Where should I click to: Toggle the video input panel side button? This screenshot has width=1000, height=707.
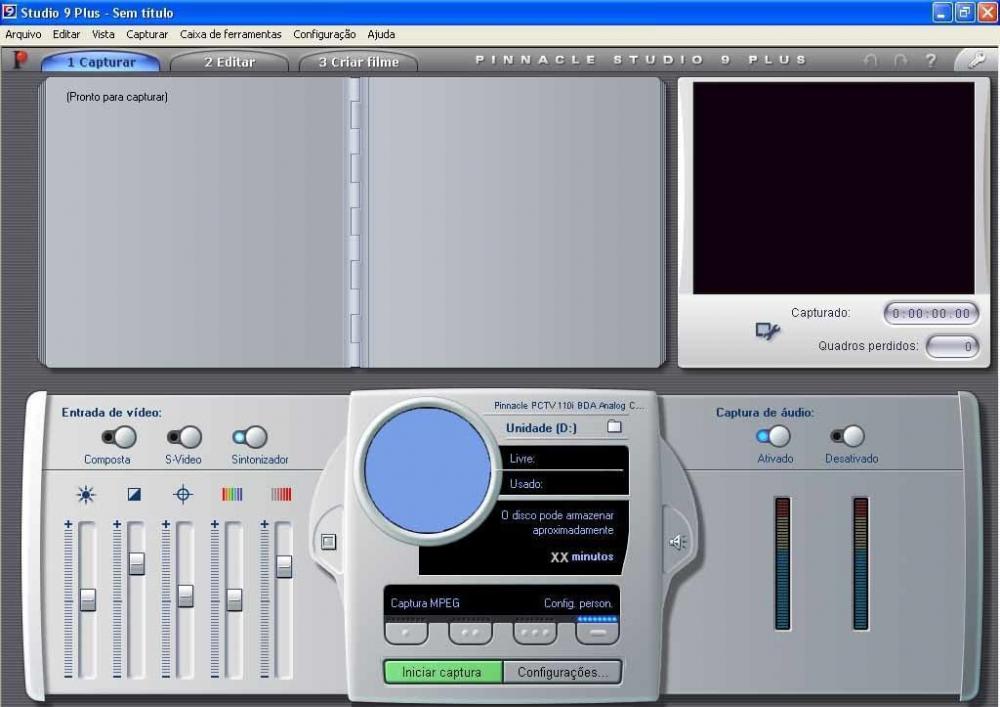pos(328,541)
